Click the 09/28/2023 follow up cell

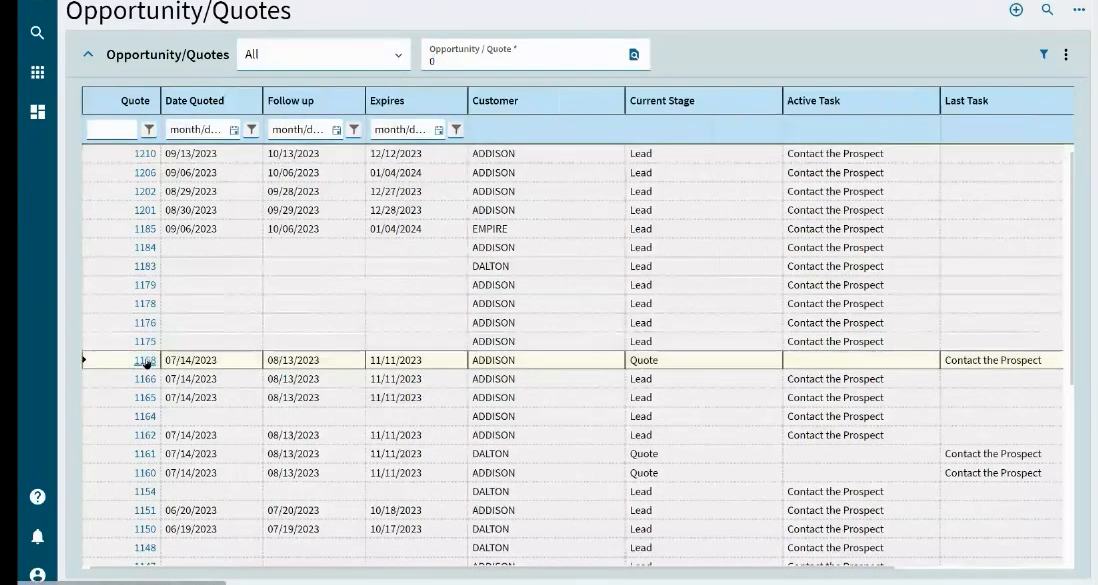pos(314,191)
